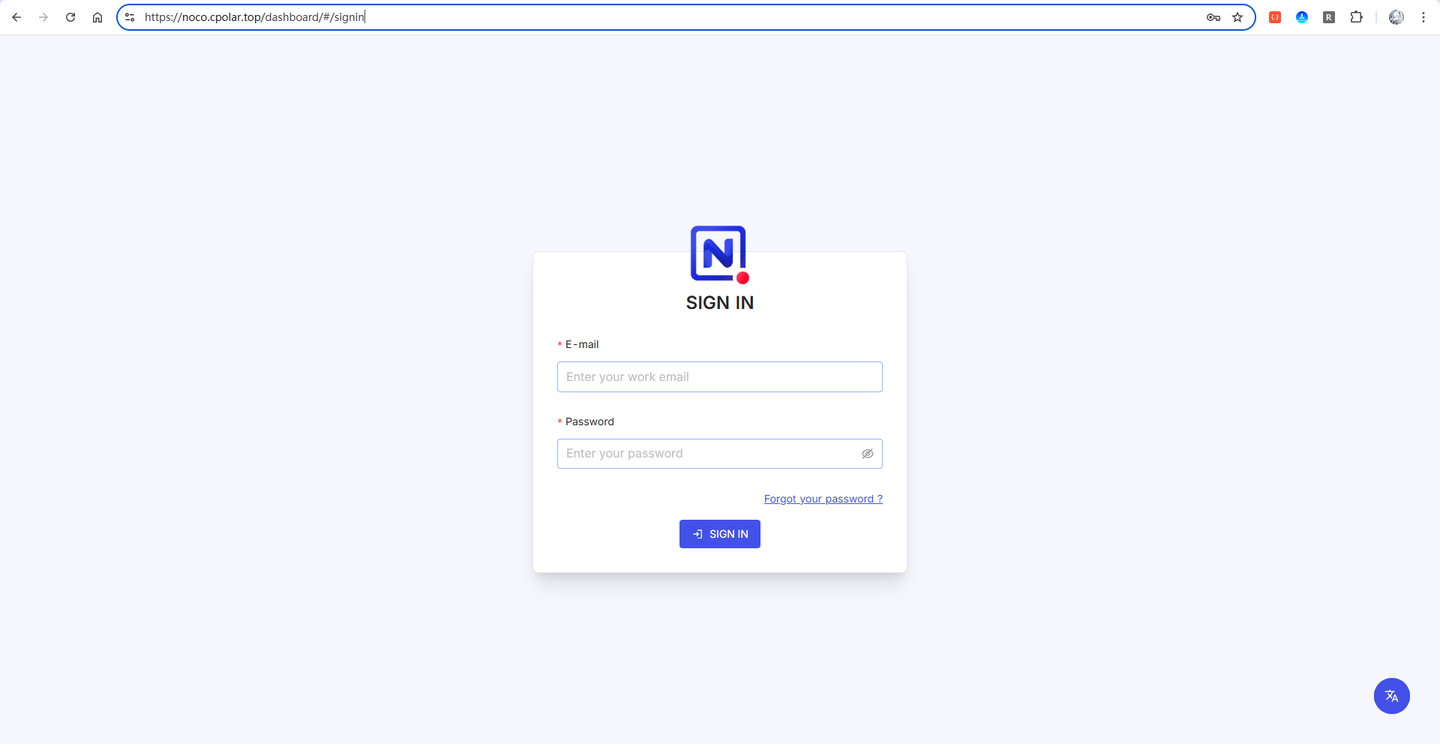Open the language switcher at bottom right
The width and height of the screenshot is (1440, 744).
click(1391, 696)
